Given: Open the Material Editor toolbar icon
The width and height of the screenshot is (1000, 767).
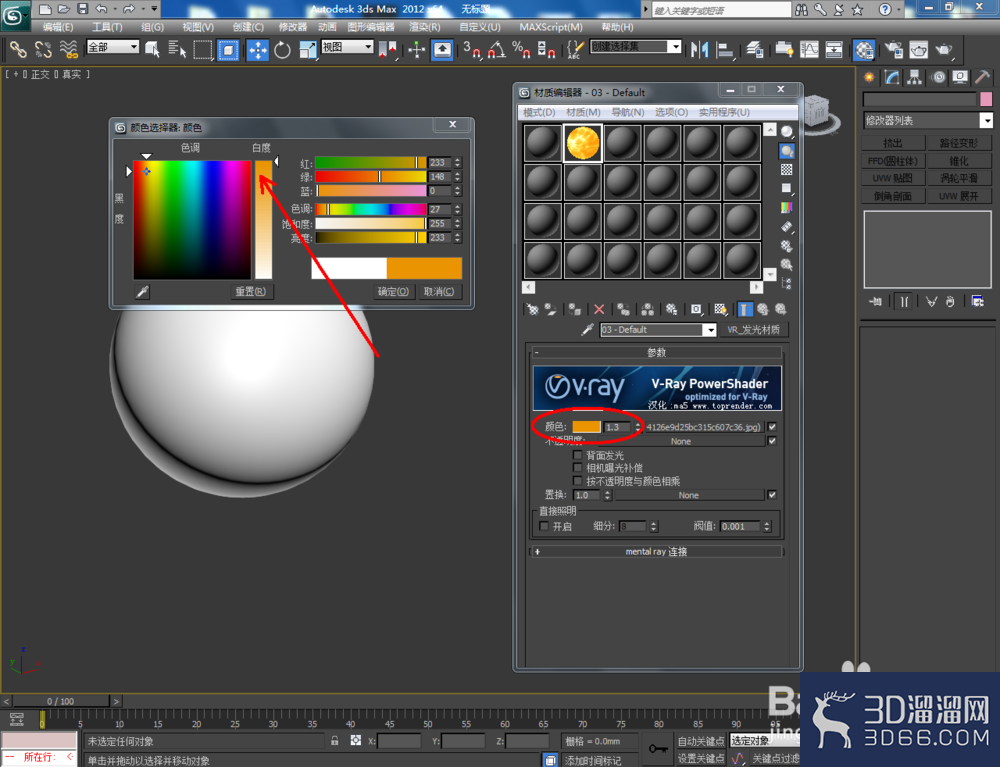Looking at the screenshot, I should pyautogui.click(x=864, y=50).
